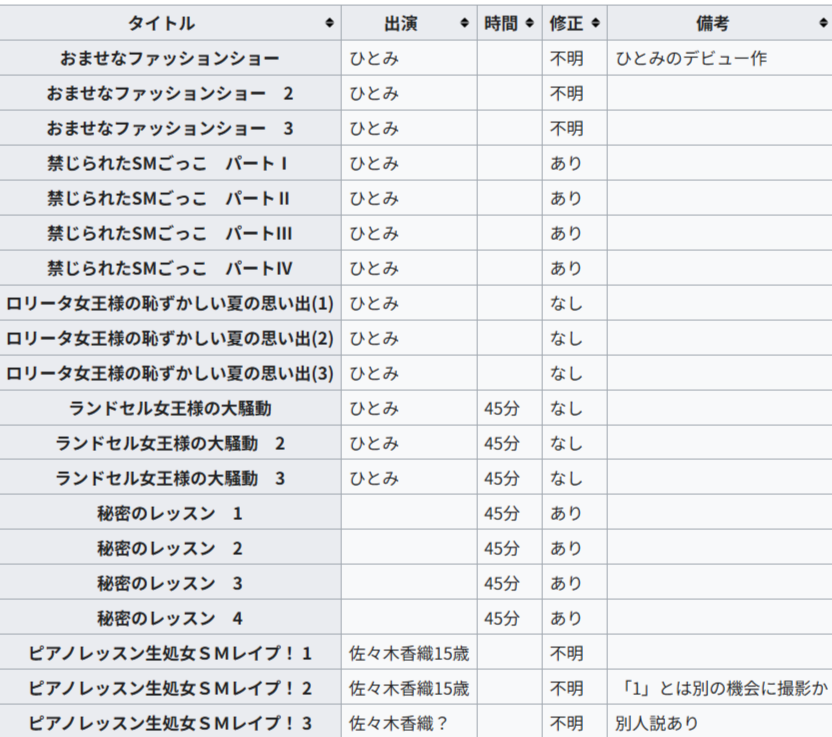Click the sort arrows in タイトル header
Viewport: 832px width, 737px height.
coord(329,23)
